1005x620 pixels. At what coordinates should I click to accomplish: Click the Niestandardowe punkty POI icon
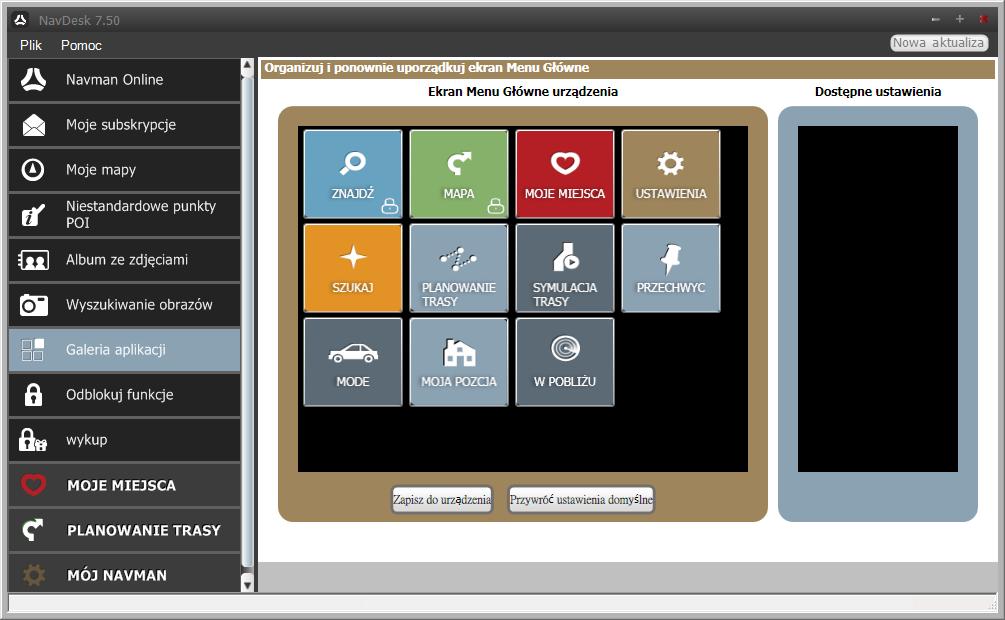point(33,215)
